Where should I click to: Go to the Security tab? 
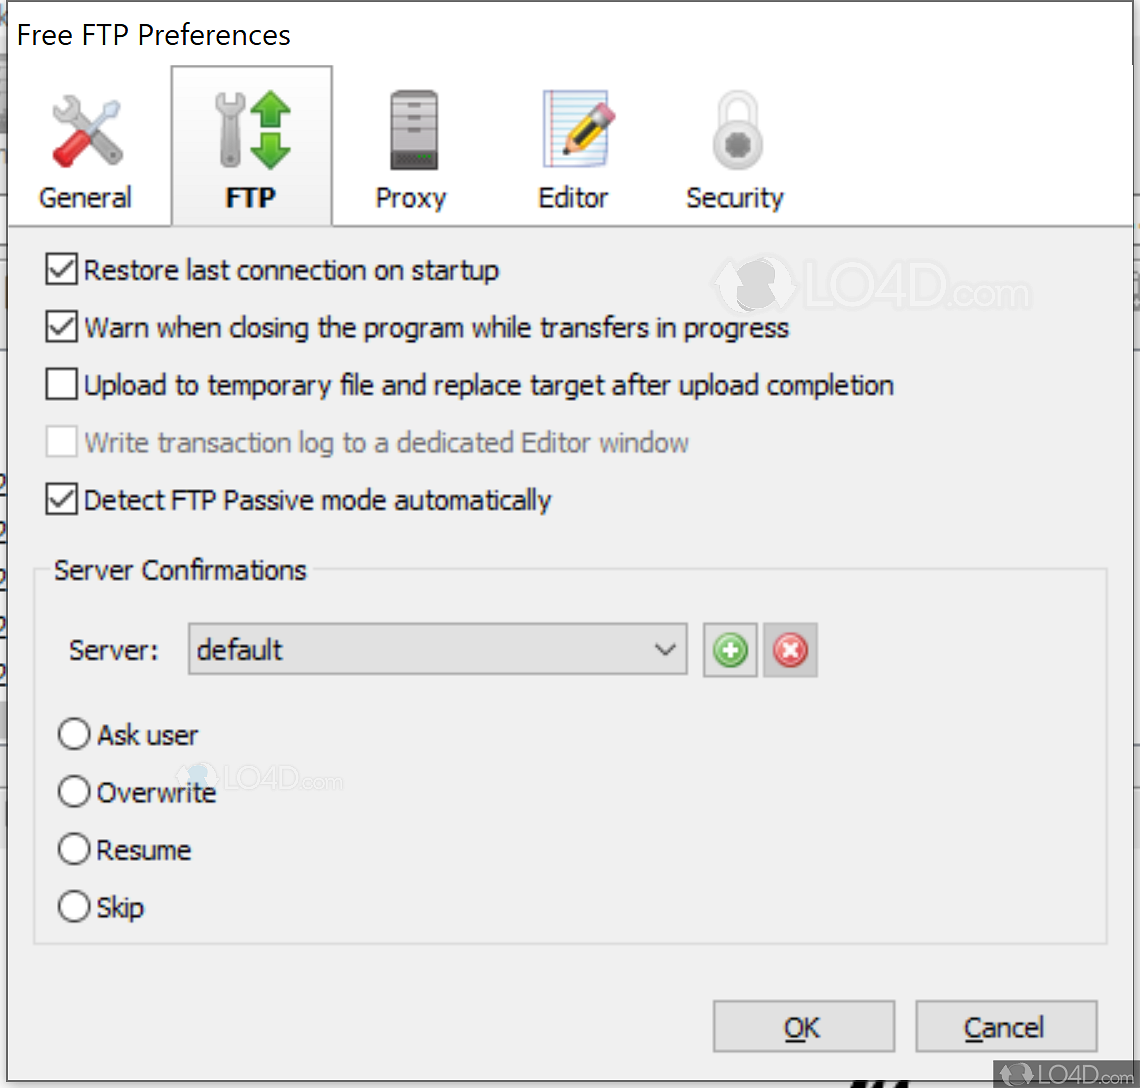735,145
